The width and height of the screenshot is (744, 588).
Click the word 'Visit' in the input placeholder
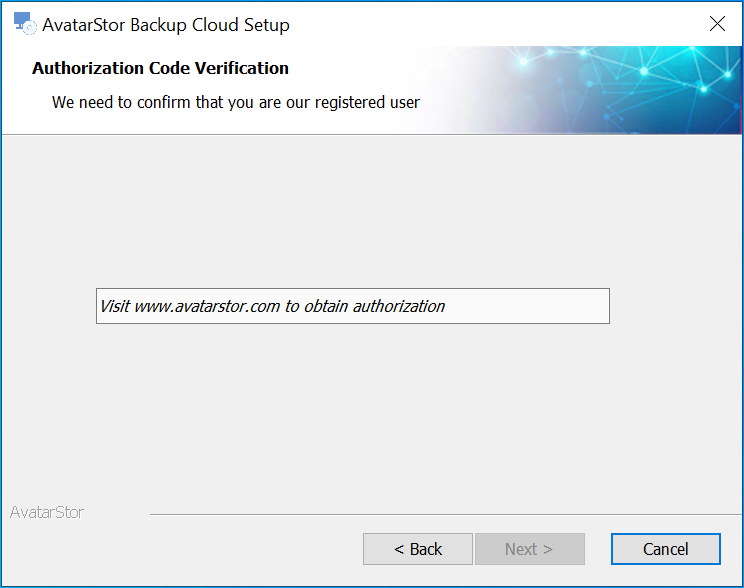point(115,307)
